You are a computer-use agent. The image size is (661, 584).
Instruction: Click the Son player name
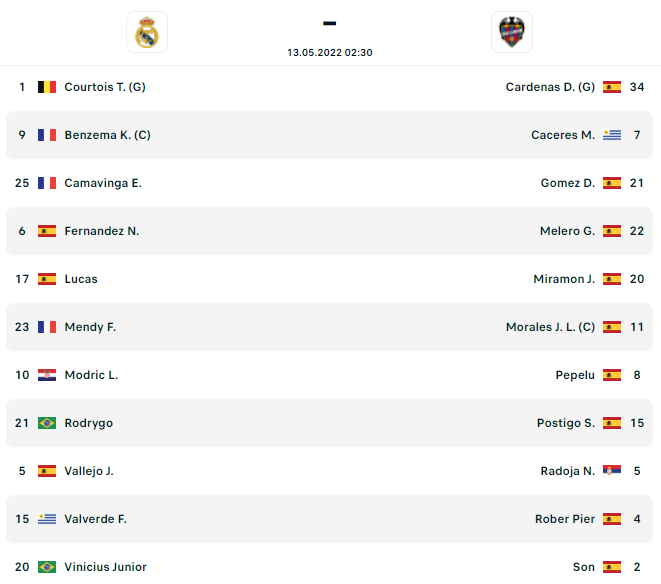[x=584, y=567]
